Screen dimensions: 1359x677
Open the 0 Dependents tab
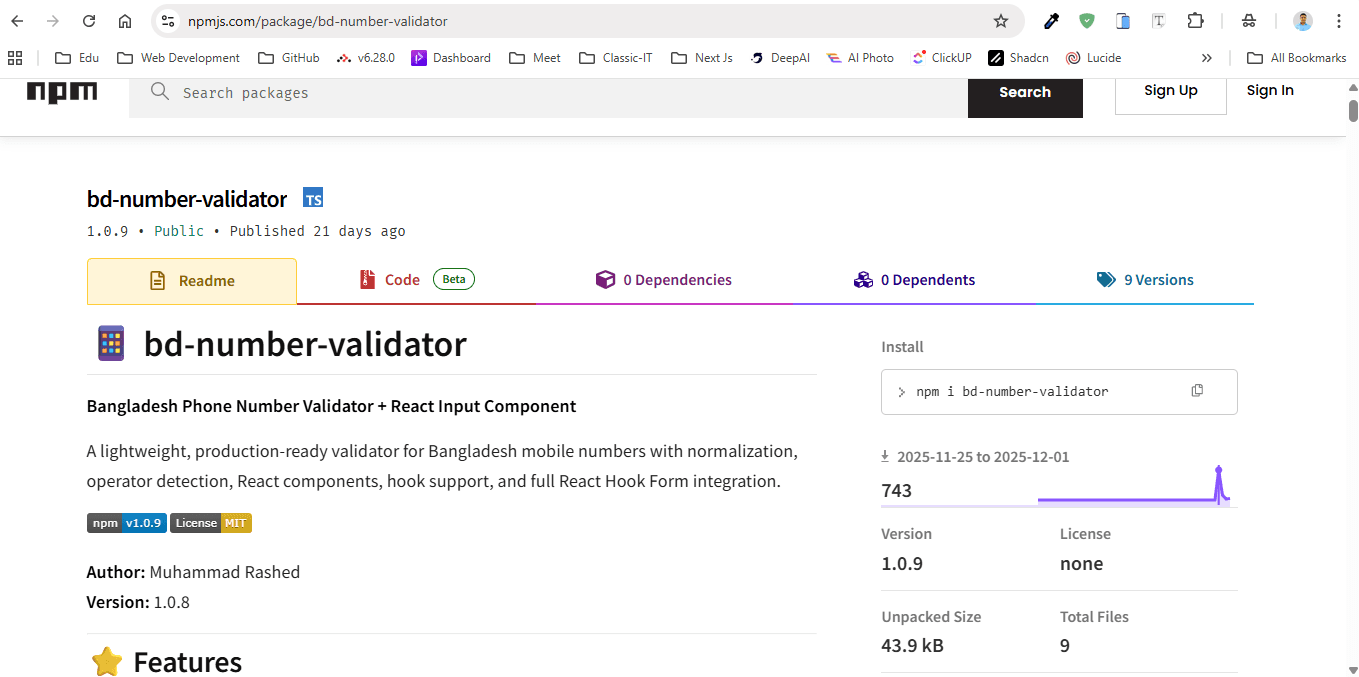tap(914, 280)
